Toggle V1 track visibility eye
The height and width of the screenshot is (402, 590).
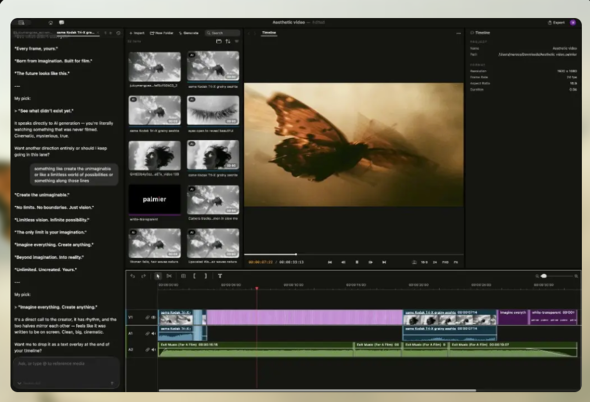(x=153, y=318)
